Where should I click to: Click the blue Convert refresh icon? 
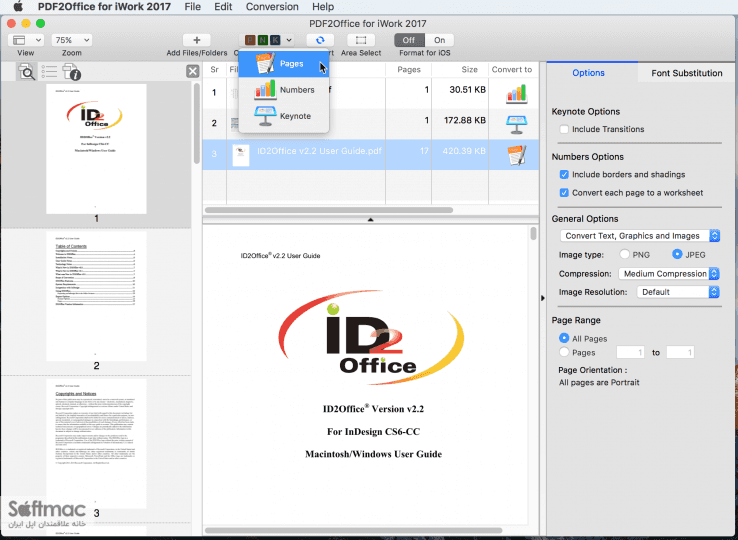[x=320, y=40]
